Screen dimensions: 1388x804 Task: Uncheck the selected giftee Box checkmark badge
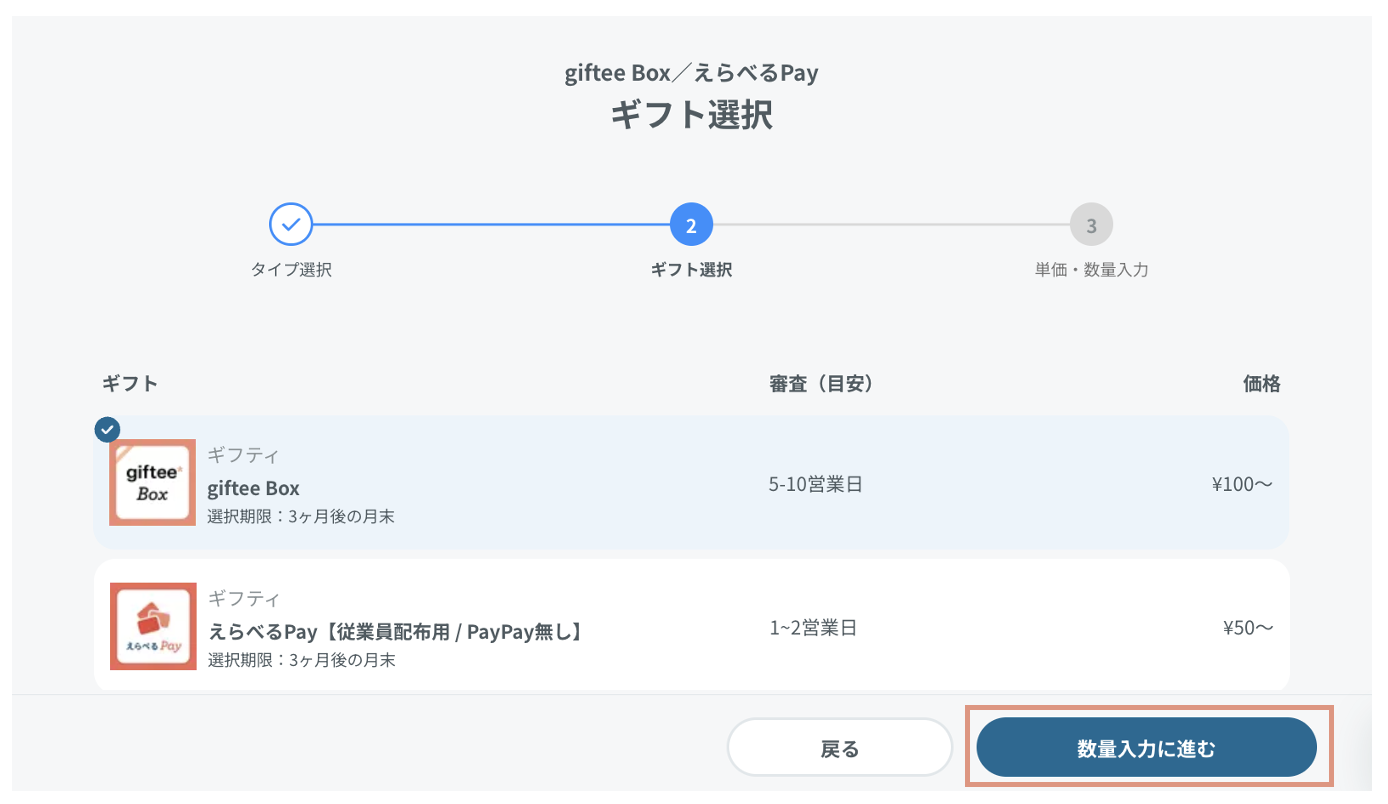pos(107,429)
